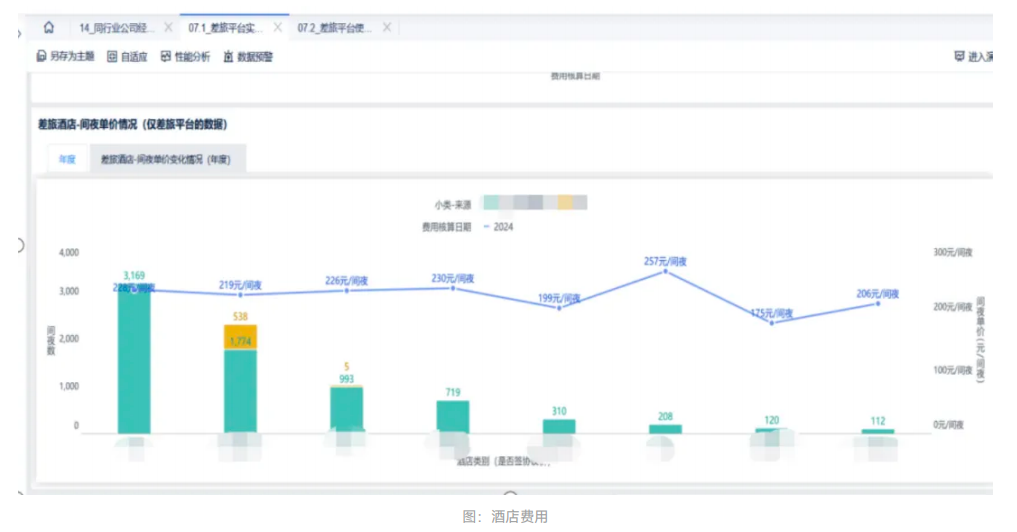Select the 年度 chart tab
Viewport: 1017px width, 532px height.
67,159
